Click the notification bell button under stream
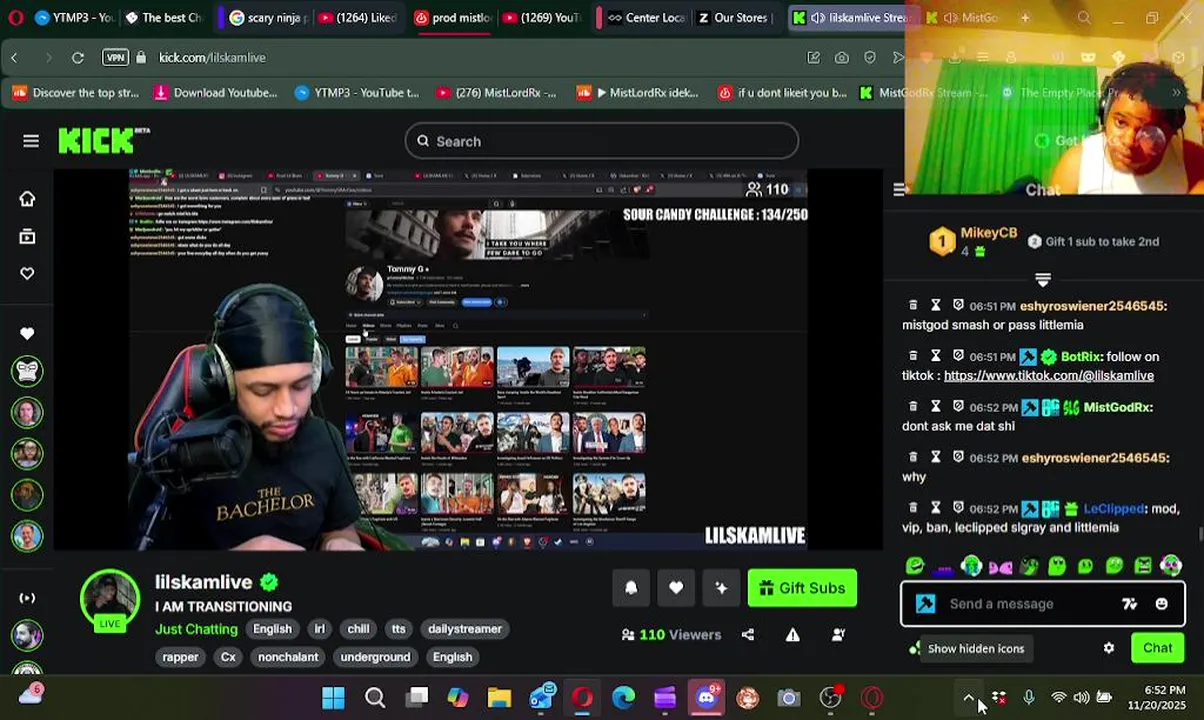Viewport: 1204px width, 720px height. [x=631, y=588]
